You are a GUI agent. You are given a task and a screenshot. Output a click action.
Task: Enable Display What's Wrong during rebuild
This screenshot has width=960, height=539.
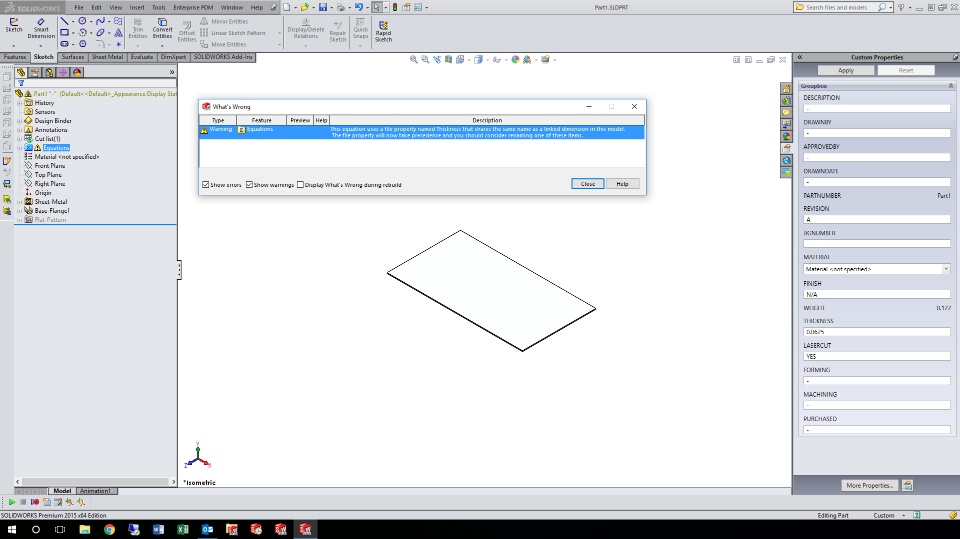300,184
